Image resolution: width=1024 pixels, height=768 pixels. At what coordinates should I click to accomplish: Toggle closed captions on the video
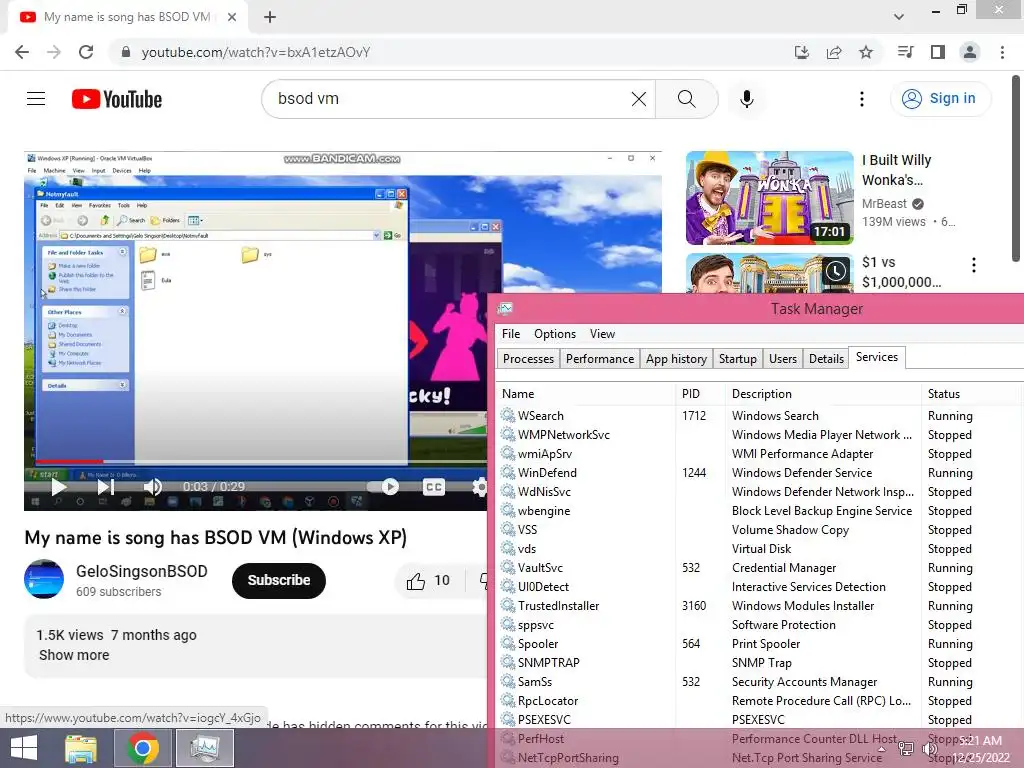[434, 487]
